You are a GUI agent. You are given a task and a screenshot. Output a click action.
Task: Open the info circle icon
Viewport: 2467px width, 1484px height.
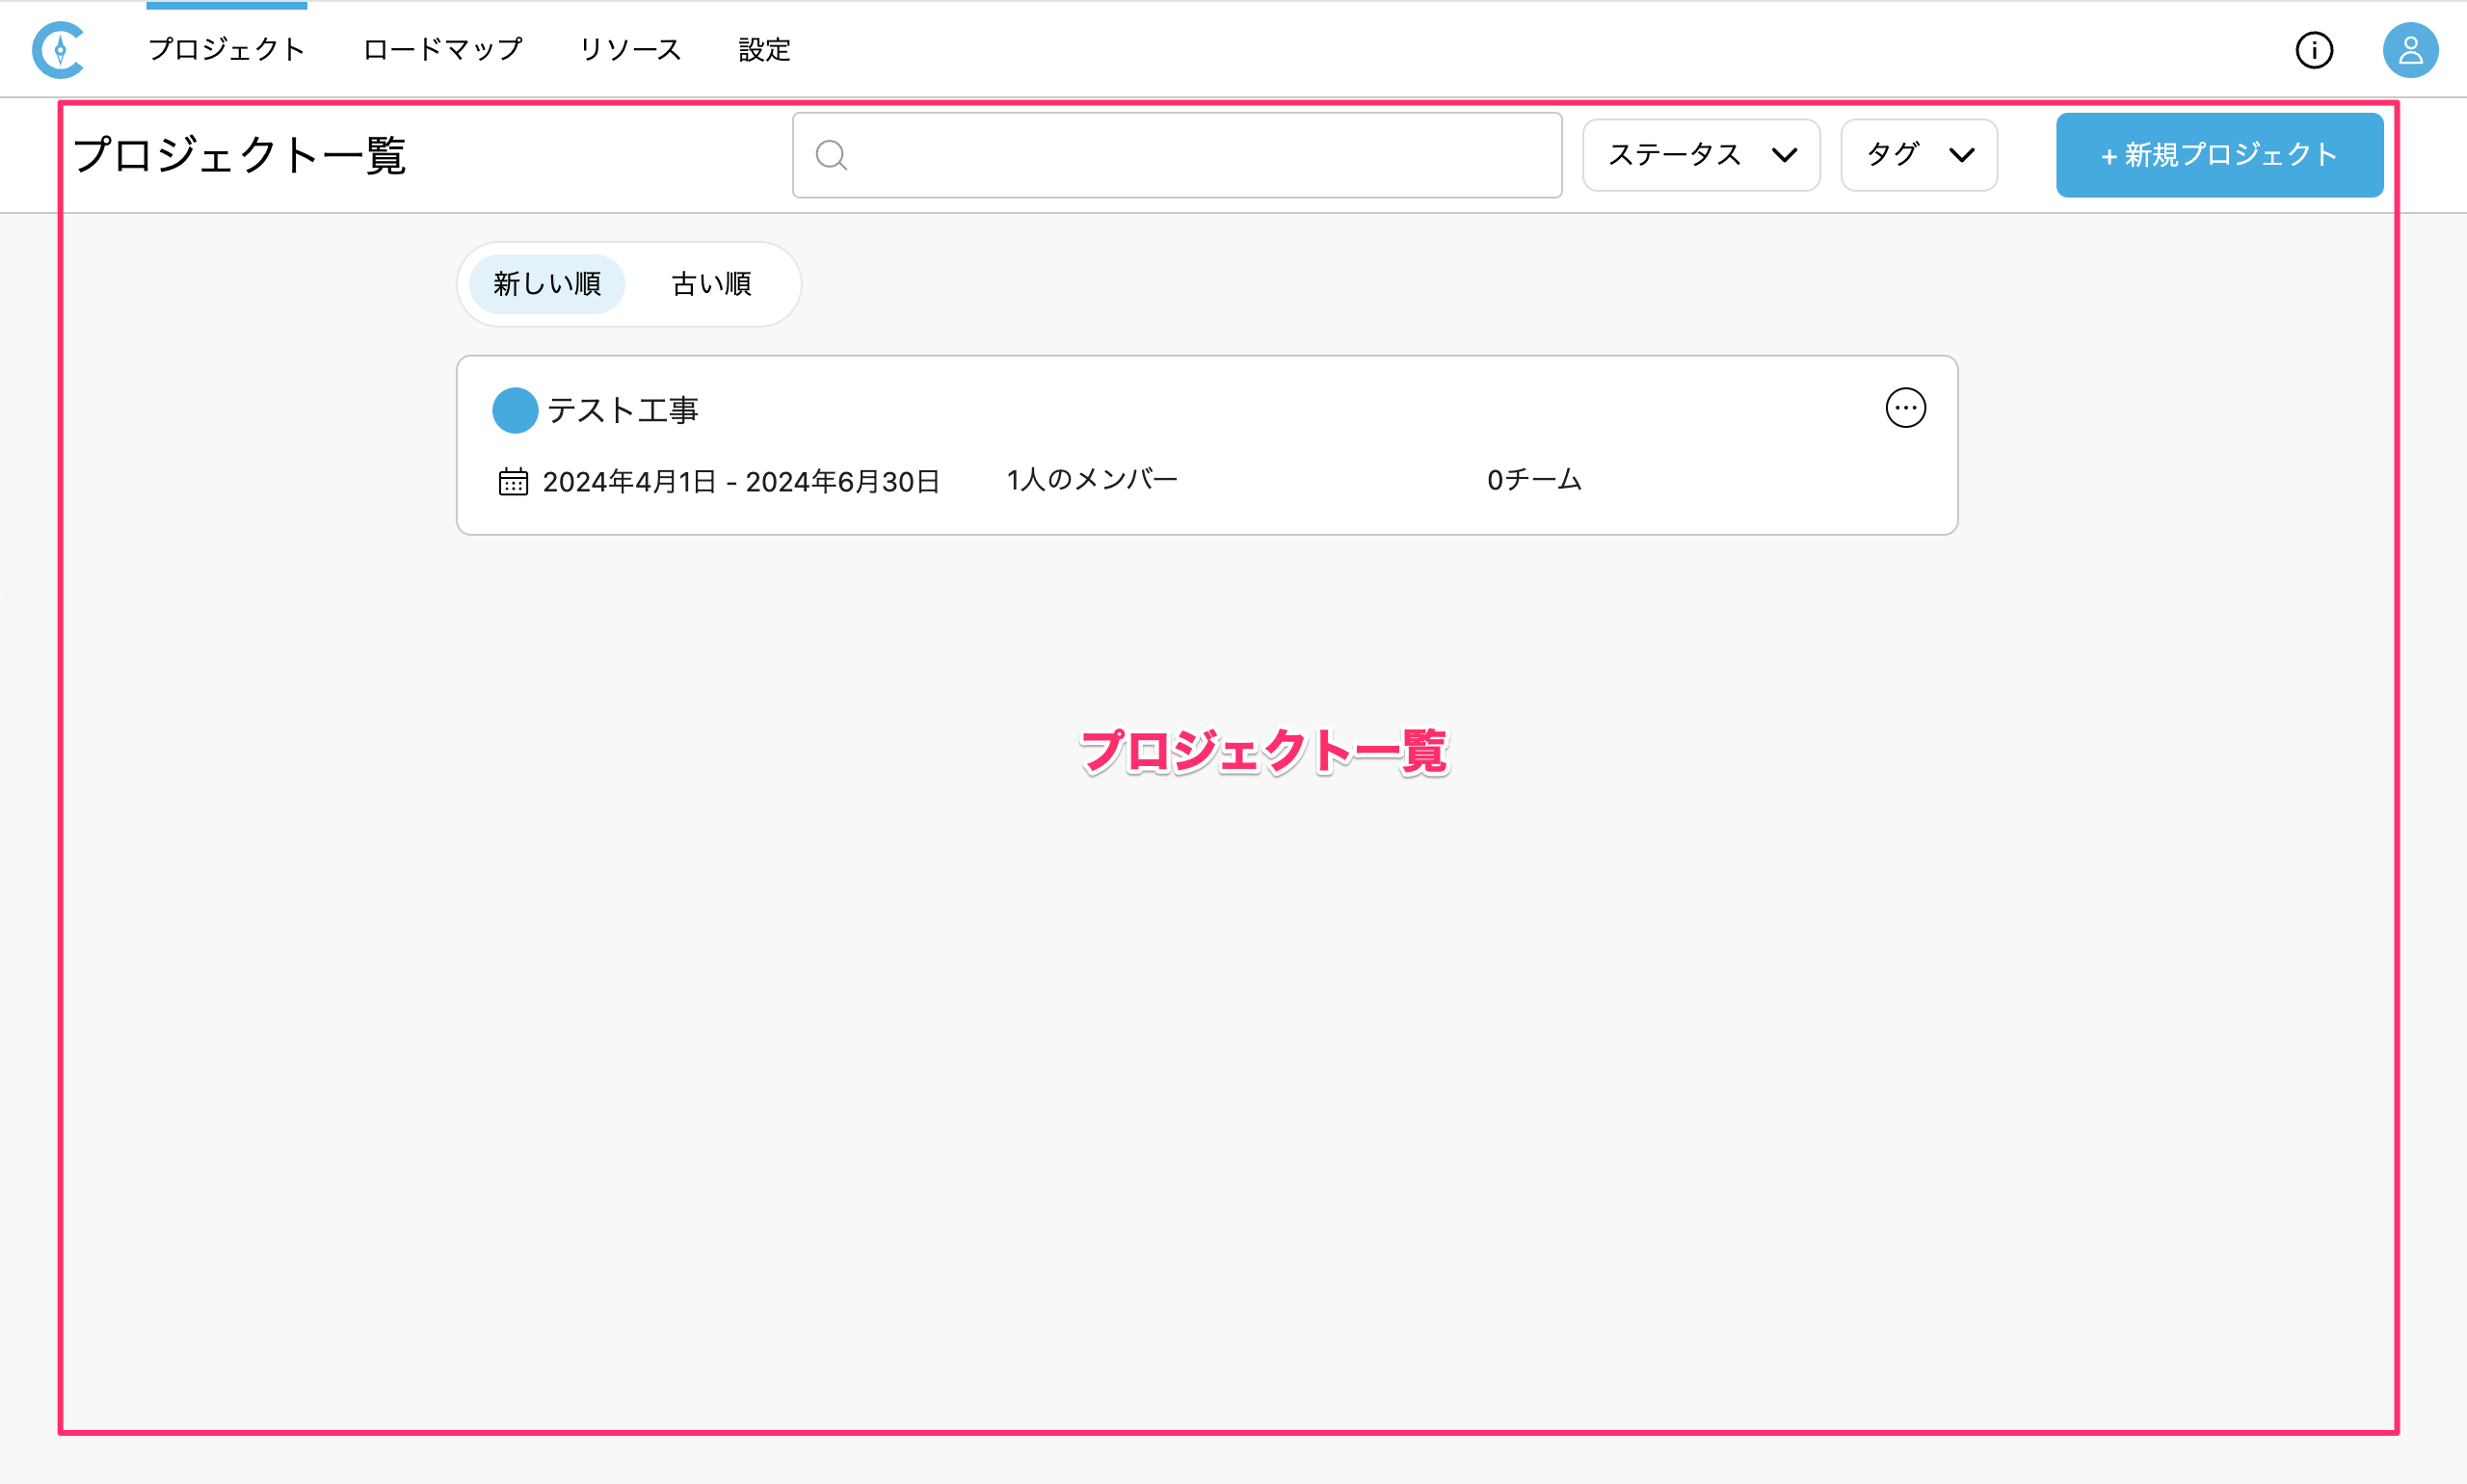click(2313, 50)
